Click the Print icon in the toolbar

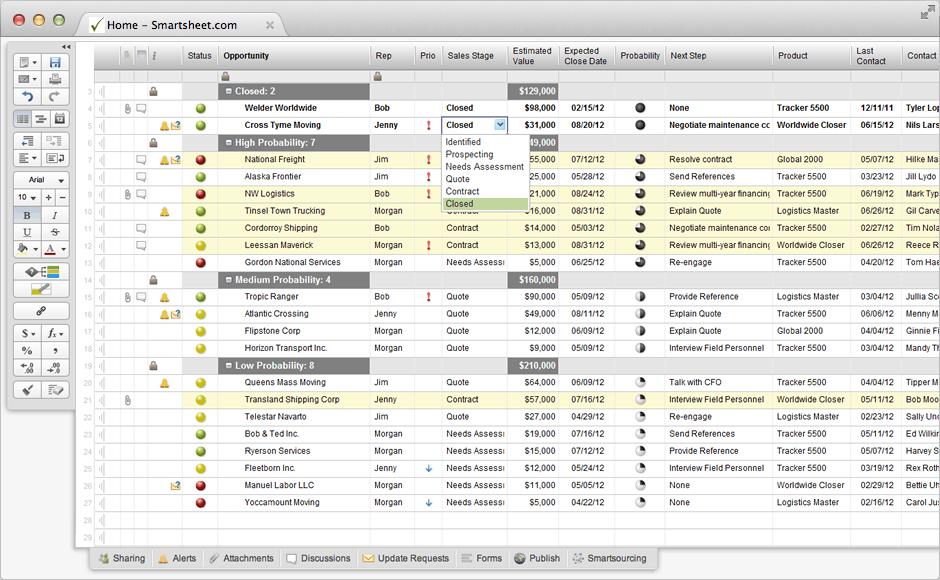tap(55, 80)
